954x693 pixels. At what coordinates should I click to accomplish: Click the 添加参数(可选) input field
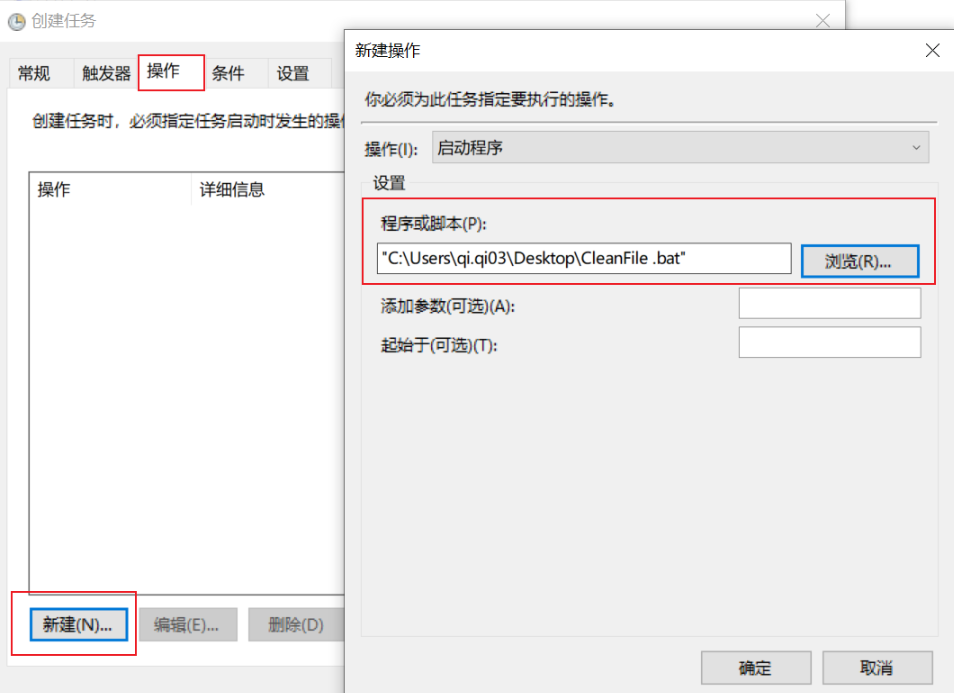click(830, 302)
